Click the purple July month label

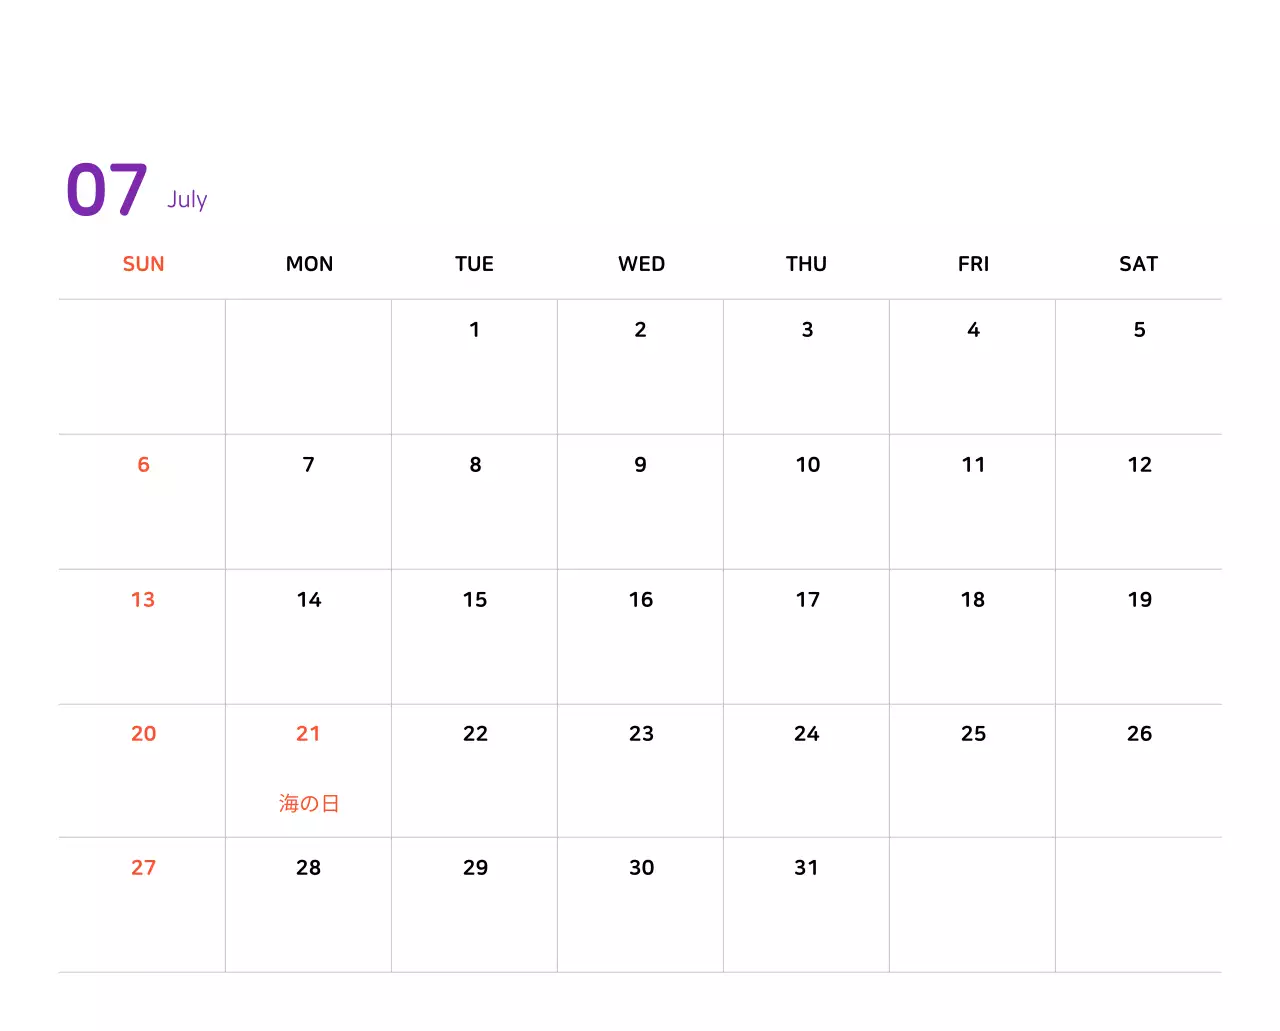click(x=187, y=199)
